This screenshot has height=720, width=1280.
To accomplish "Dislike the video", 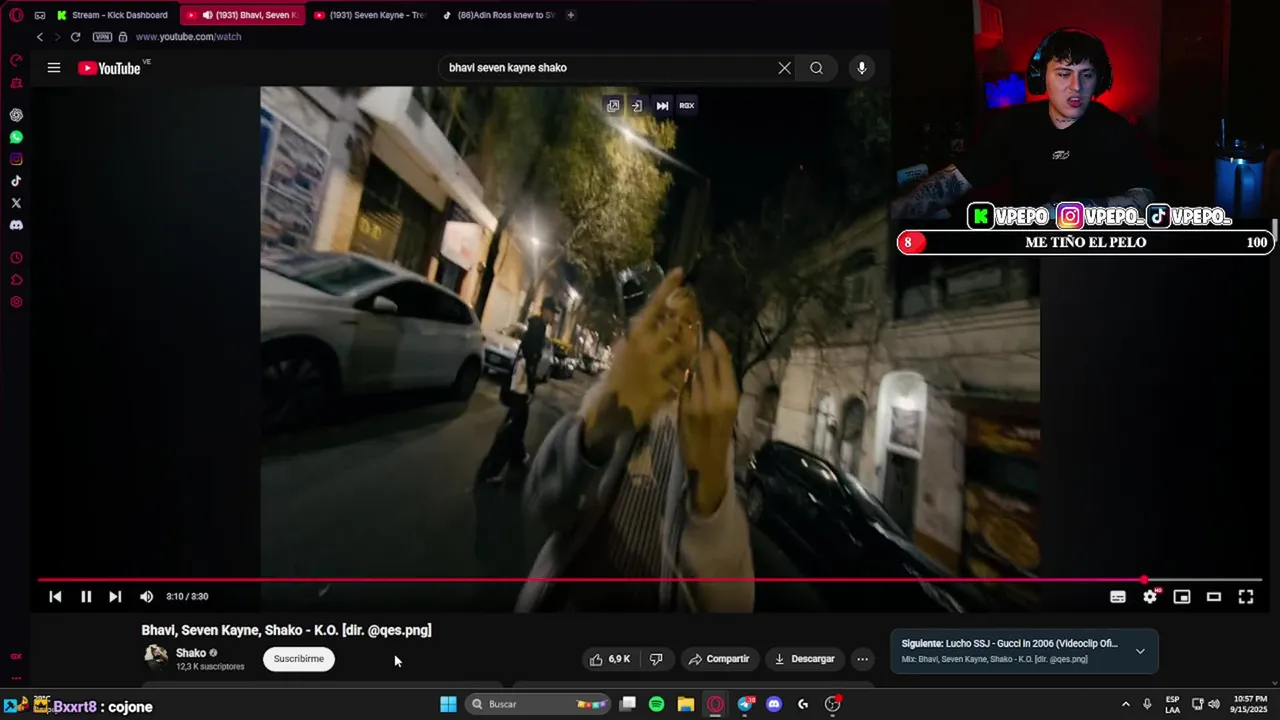I will (656, 659).
